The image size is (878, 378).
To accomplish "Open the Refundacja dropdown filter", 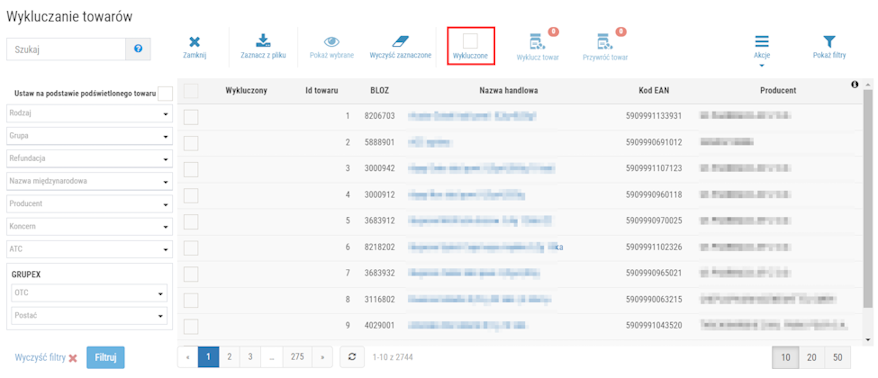I will (90, 159).
